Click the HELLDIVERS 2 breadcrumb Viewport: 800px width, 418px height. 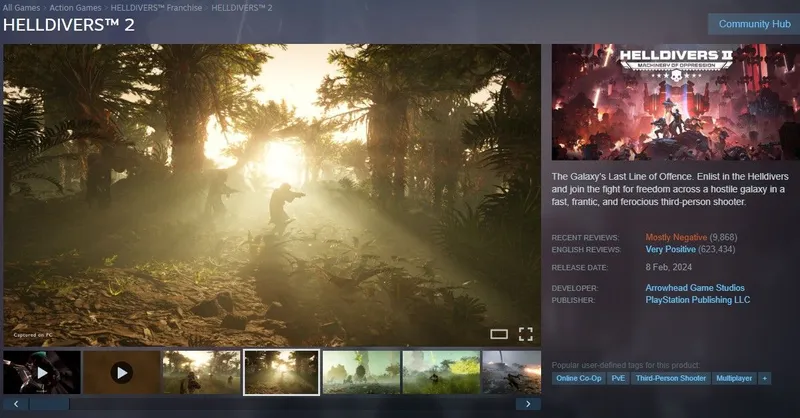tap(242, 8)
